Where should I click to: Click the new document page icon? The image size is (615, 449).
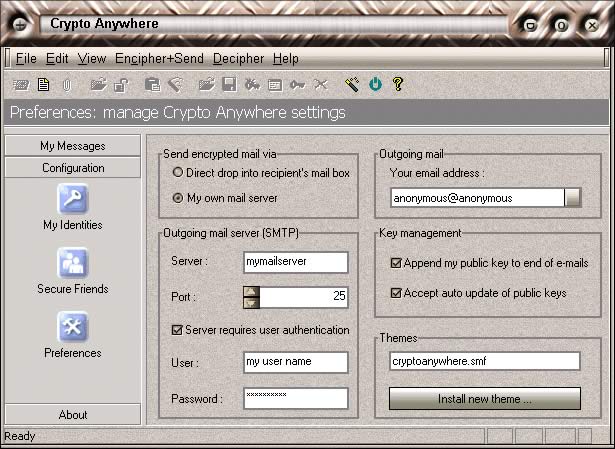[43, 84]
